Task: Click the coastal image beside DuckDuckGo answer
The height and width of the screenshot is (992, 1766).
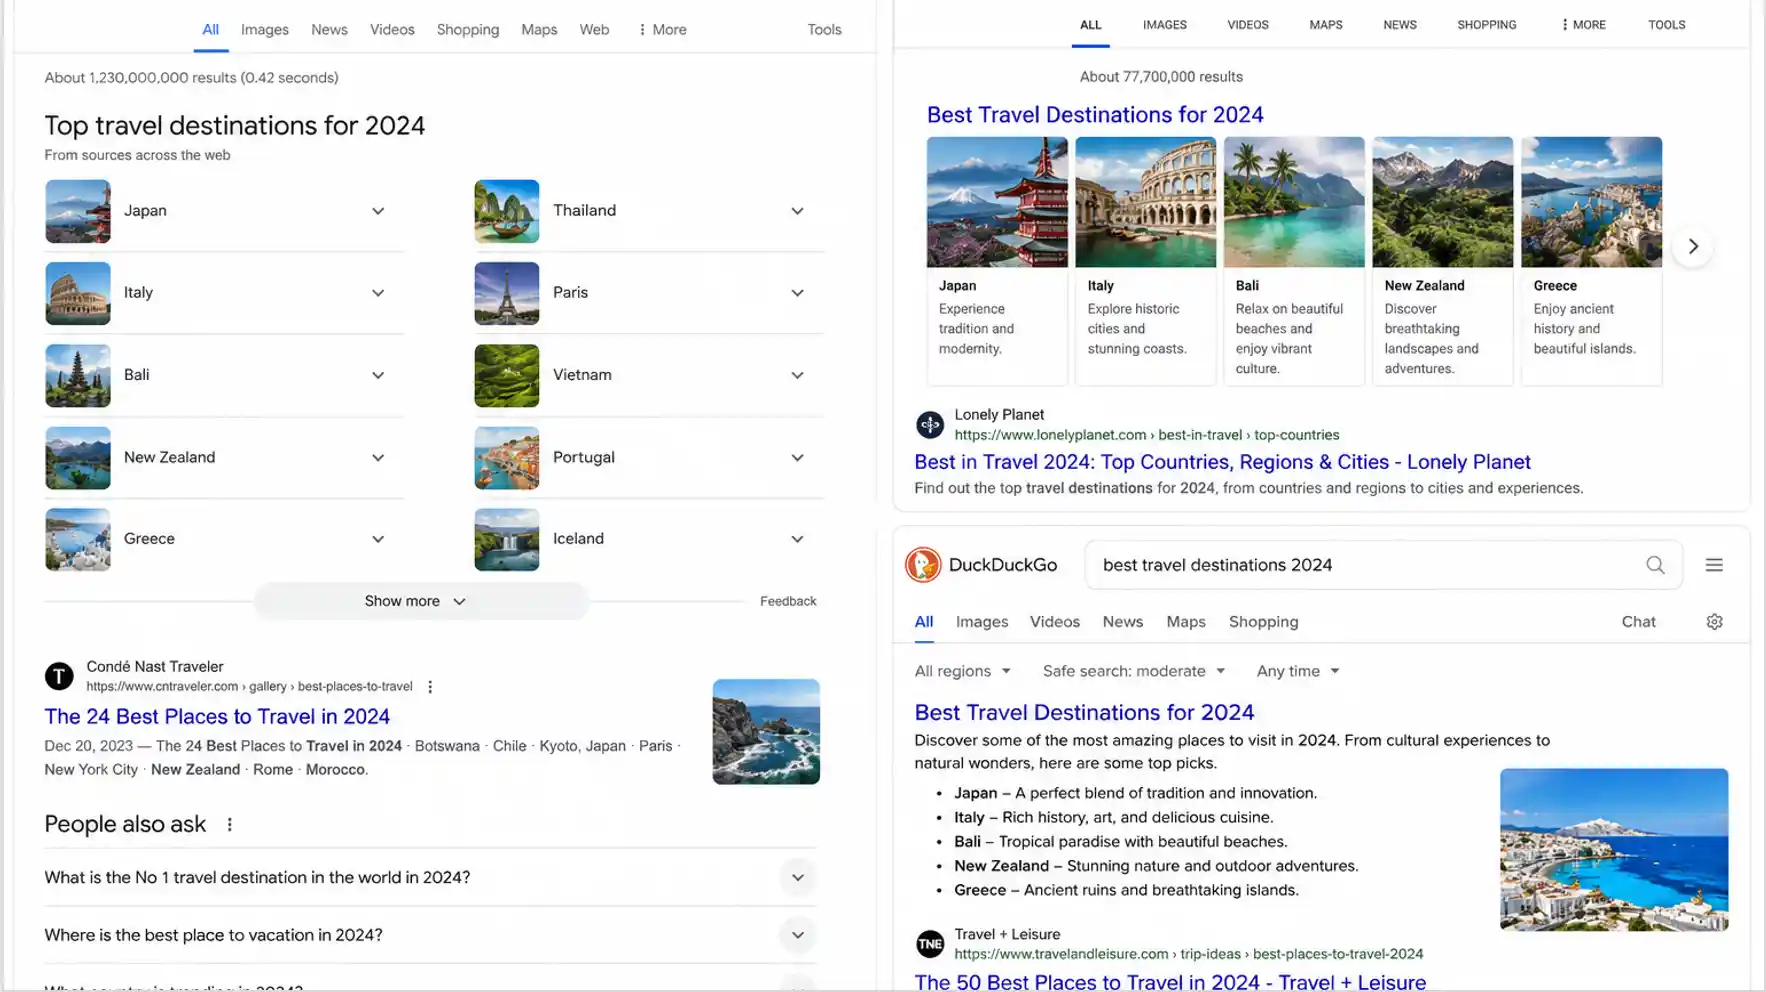Action: (1614, 849)
